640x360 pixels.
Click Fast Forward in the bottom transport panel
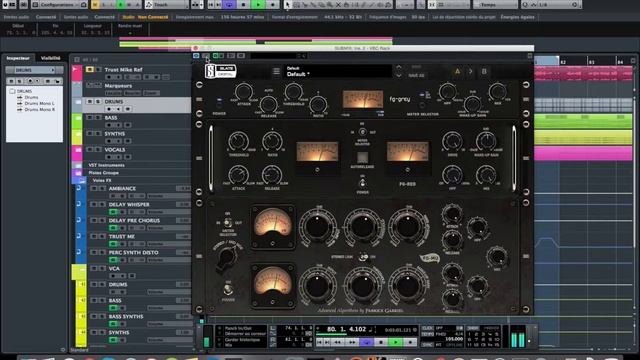pos(352,342)
